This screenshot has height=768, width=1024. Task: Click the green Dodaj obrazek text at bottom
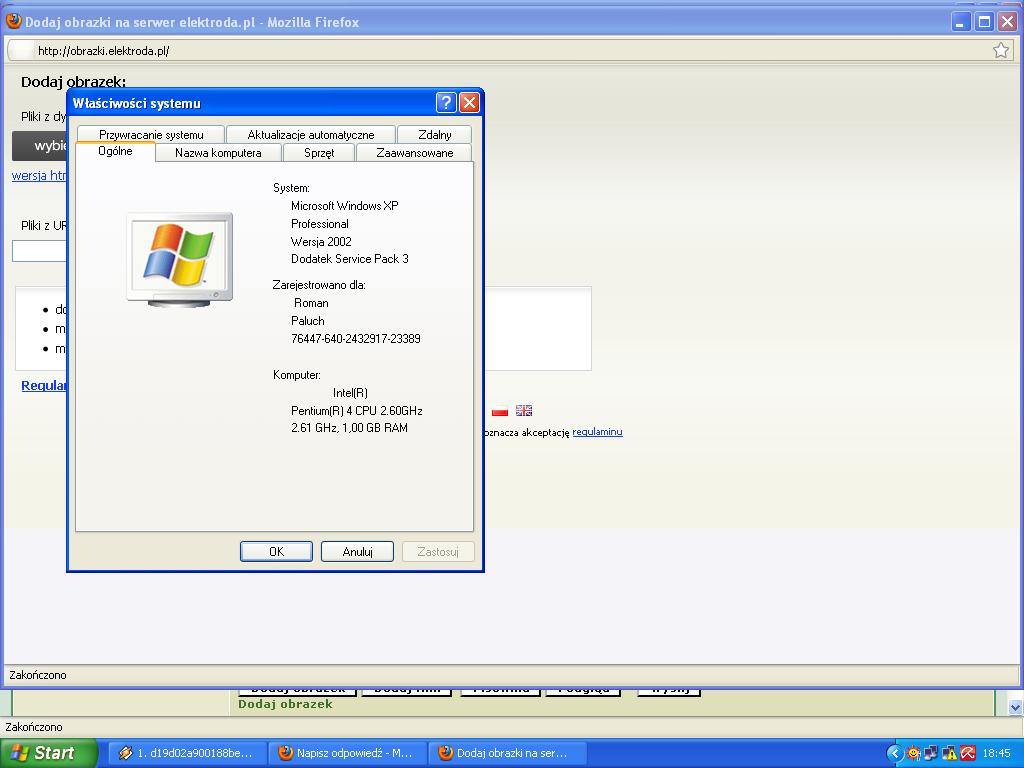[x=285, y=704]
